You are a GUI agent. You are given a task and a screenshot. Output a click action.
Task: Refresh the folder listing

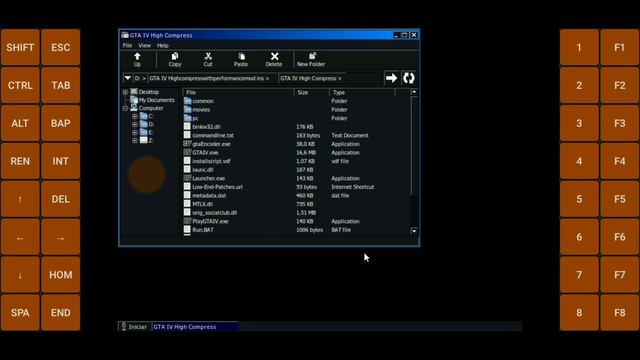coord(409,78)
